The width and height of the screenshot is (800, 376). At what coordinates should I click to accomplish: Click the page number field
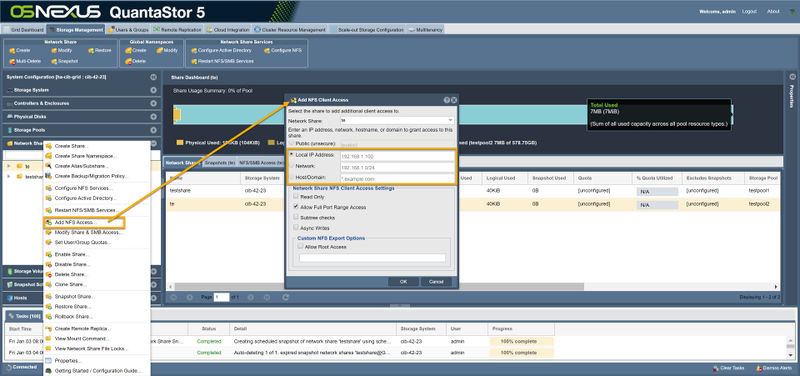pyautogui.click(x=221, y=297)
